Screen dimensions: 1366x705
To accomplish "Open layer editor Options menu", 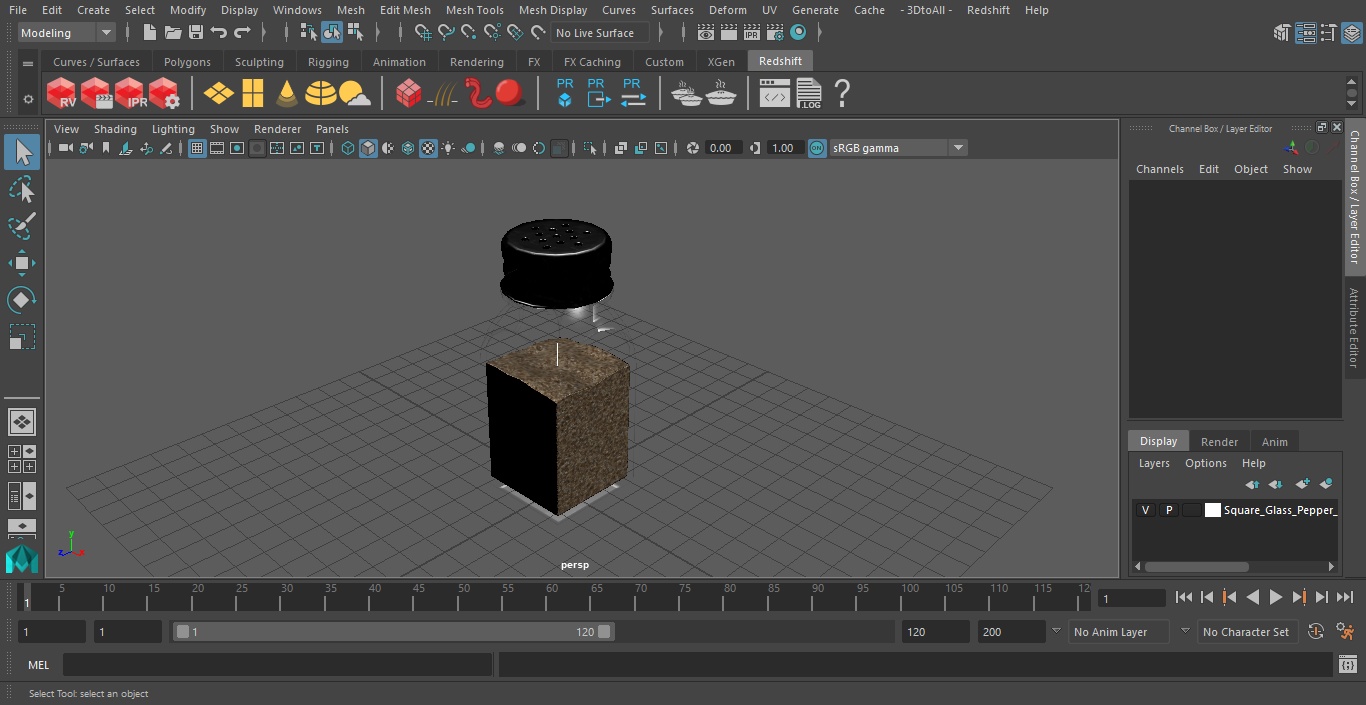I will coord(1205,463).
